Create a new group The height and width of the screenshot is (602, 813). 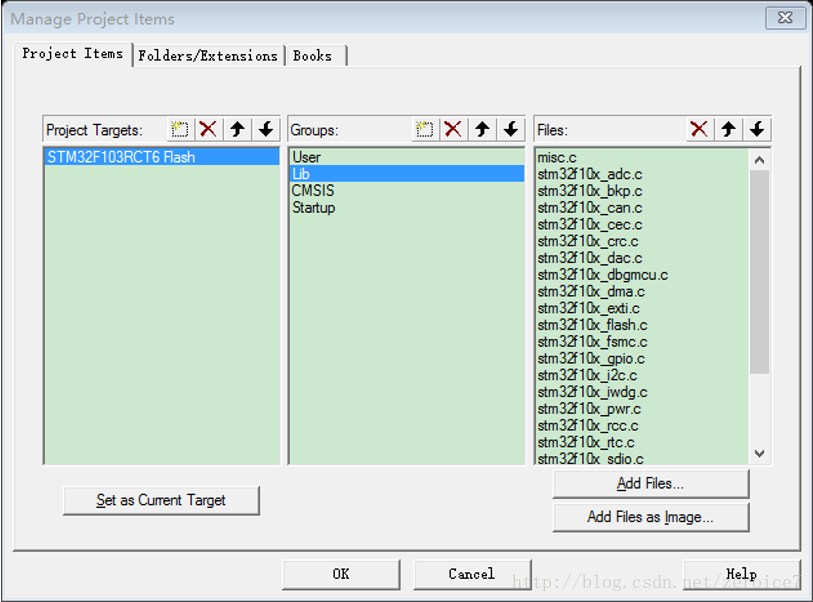425,129
